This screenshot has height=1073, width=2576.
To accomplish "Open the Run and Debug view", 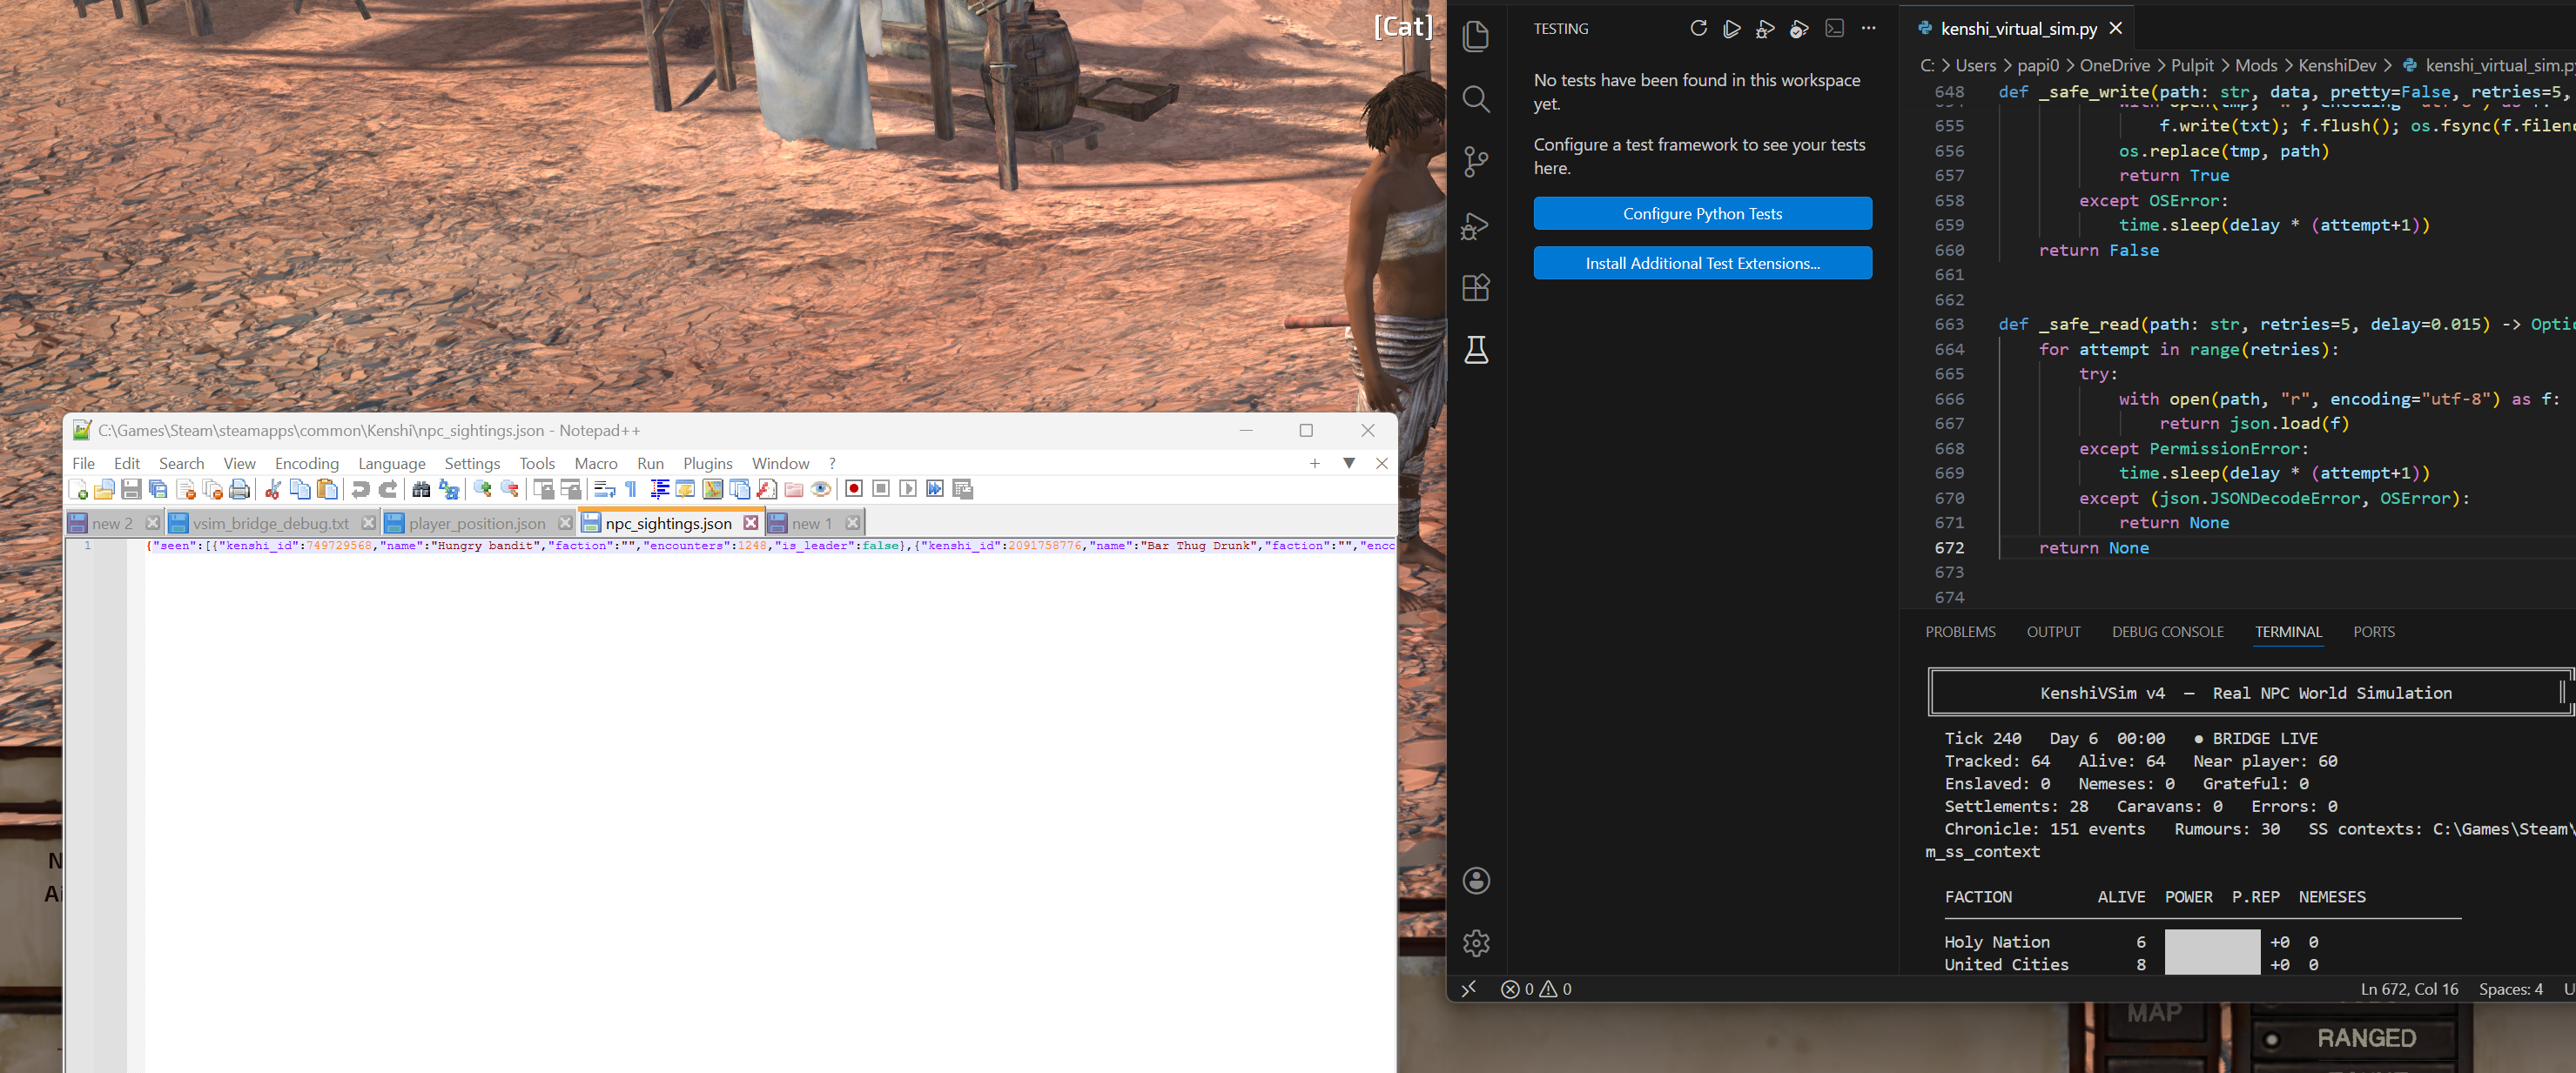I will point(1476,226).
